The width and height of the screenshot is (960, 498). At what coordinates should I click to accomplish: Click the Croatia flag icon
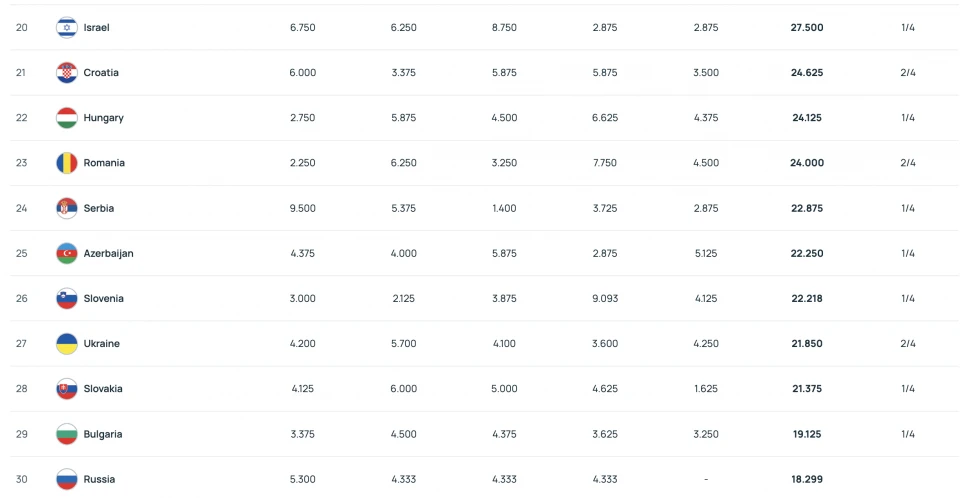[x=67, y=73]
